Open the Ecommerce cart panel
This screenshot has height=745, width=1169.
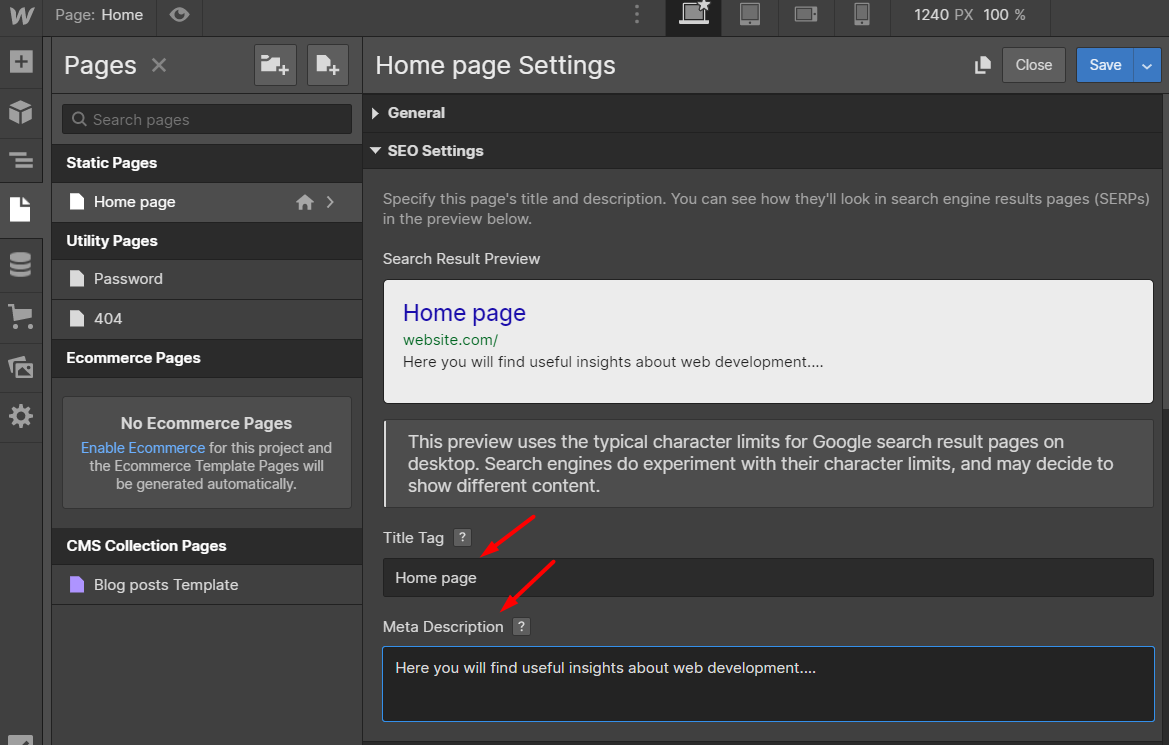(21, 315)
